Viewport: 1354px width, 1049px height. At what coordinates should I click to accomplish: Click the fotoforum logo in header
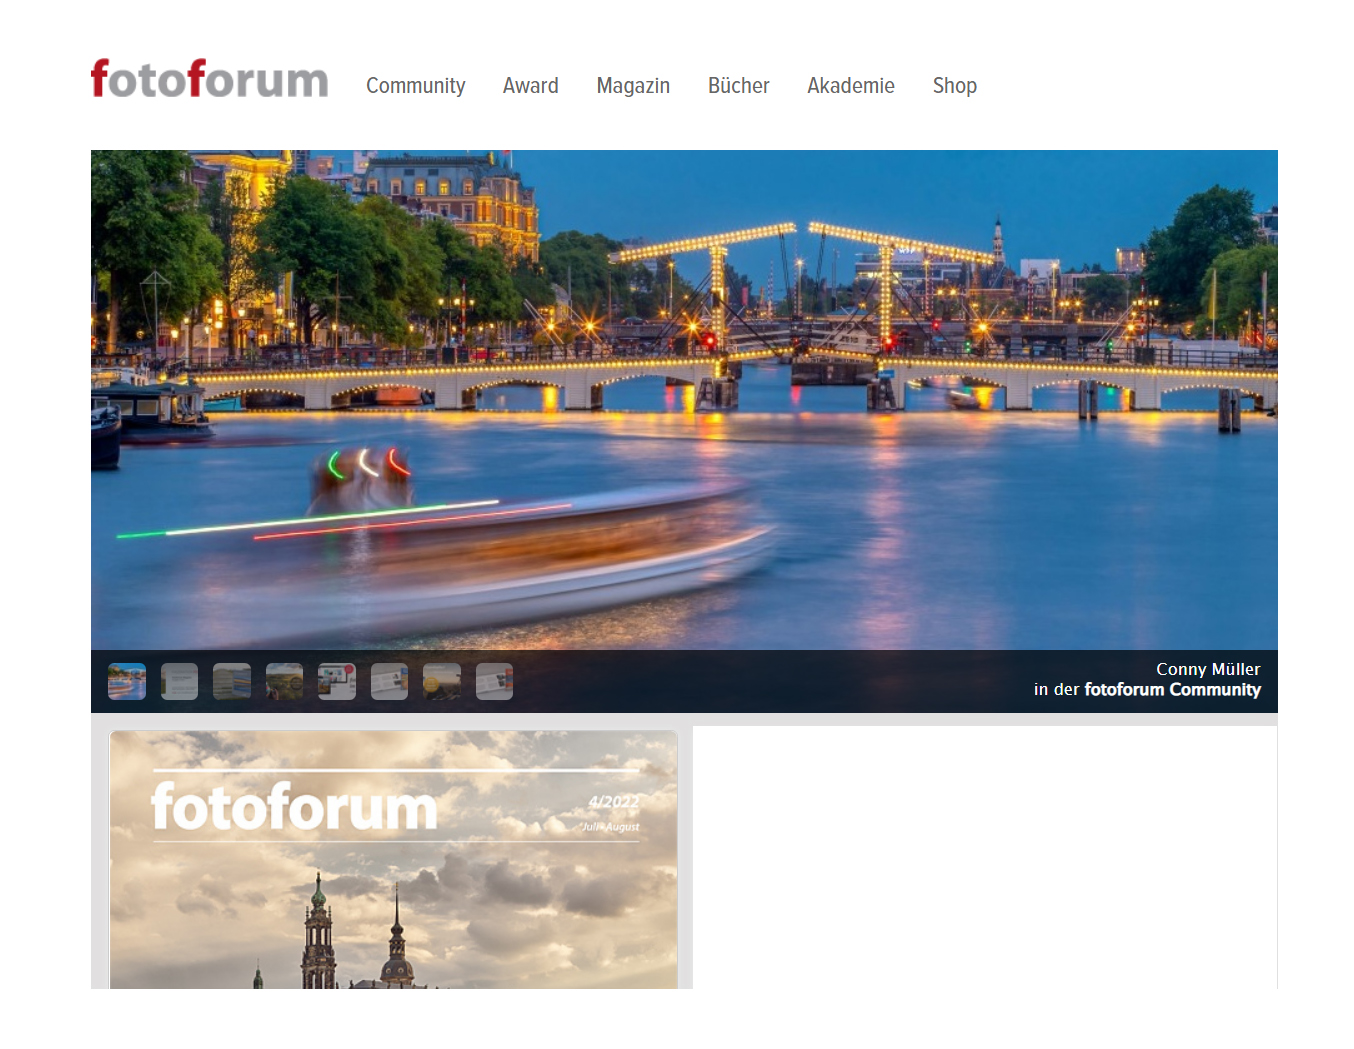209,79
